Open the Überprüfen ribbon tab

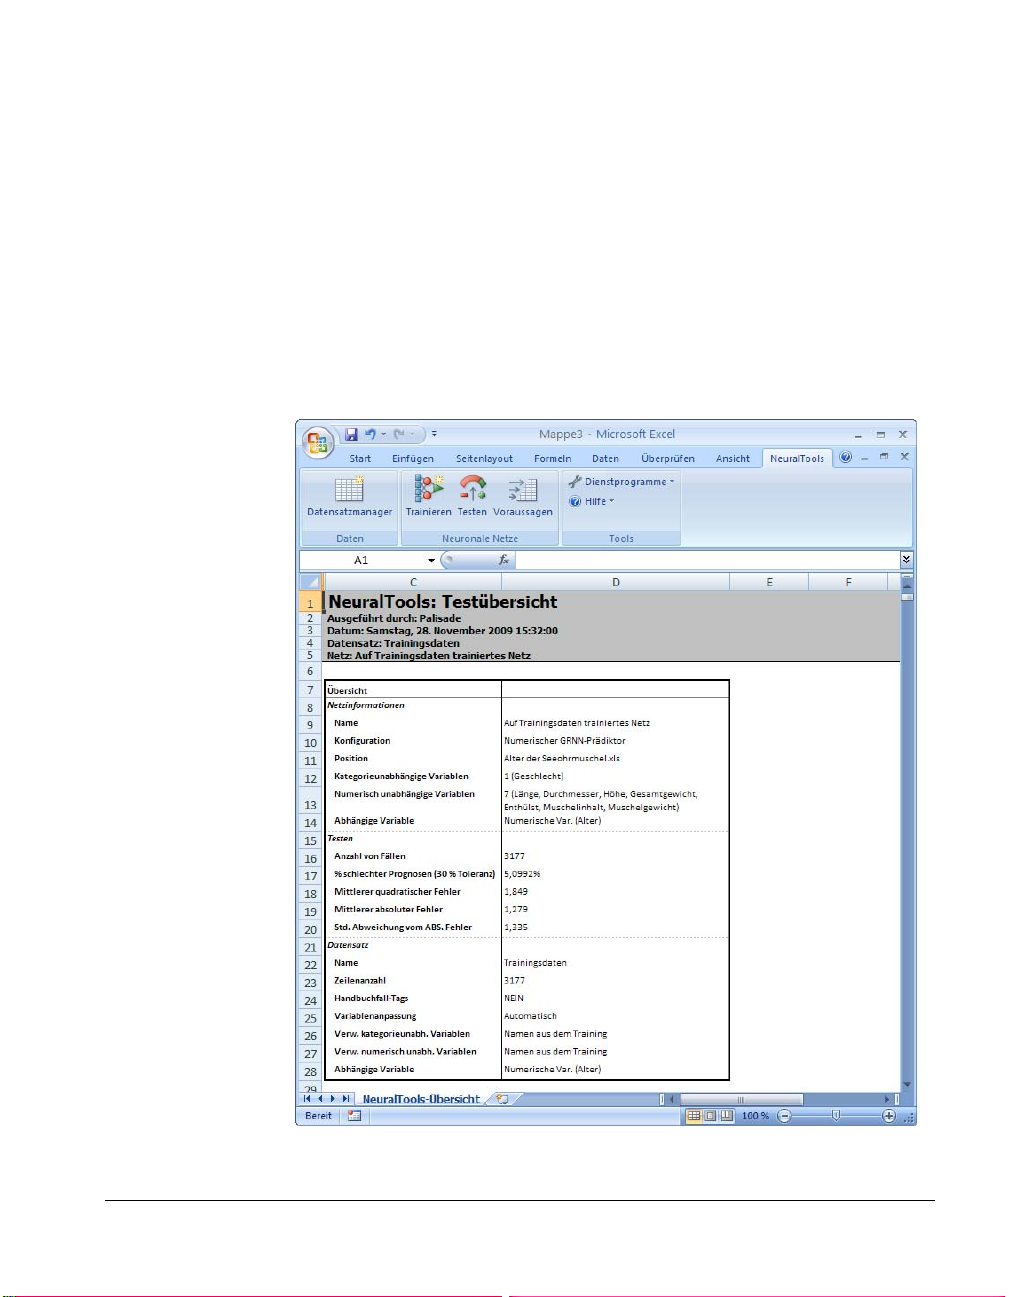click(x=668, y=459)
